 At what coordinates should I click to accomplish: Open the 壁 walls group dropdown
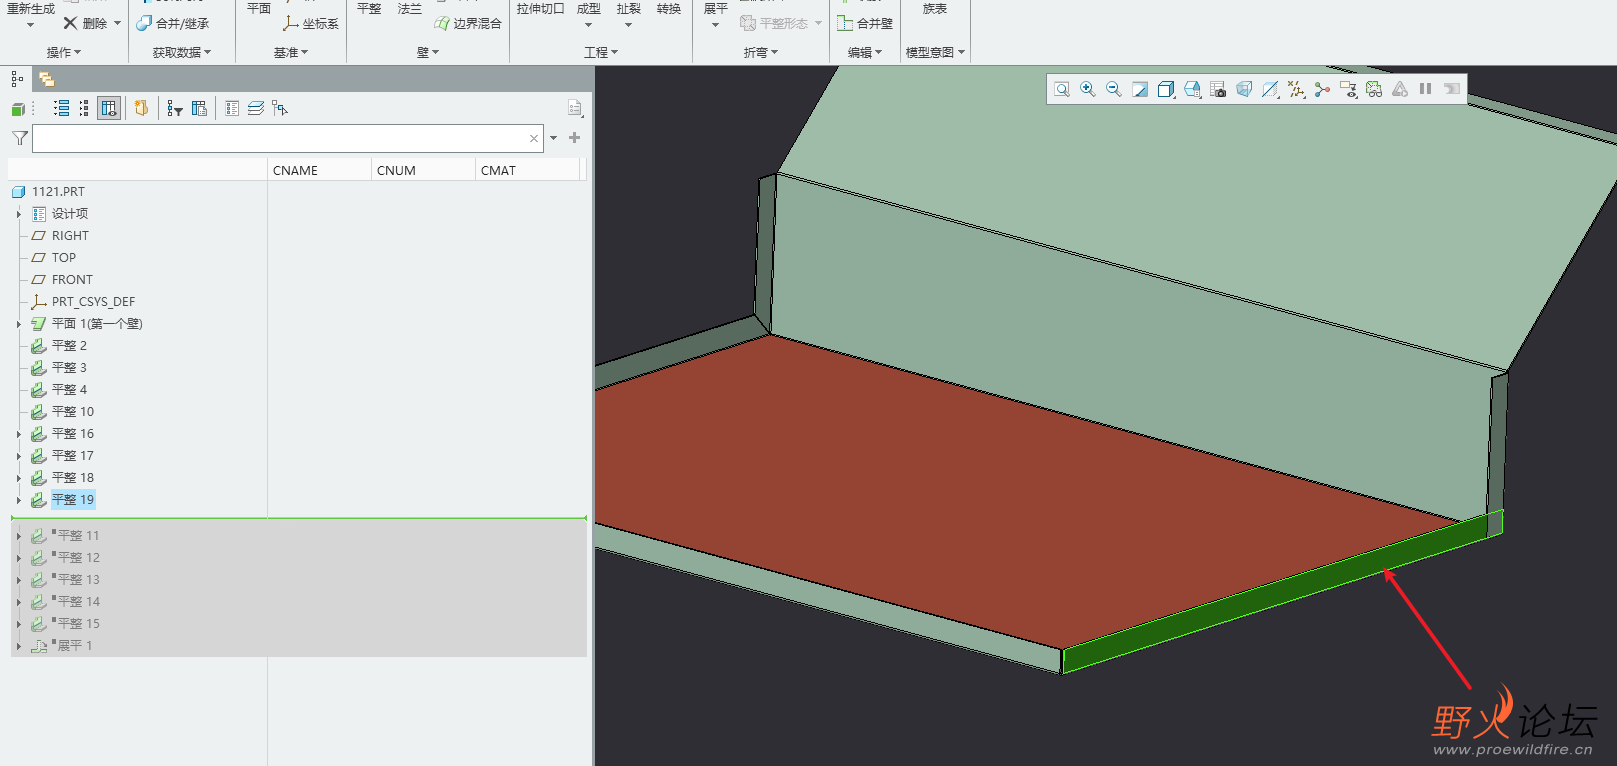[x=428, y=52]
